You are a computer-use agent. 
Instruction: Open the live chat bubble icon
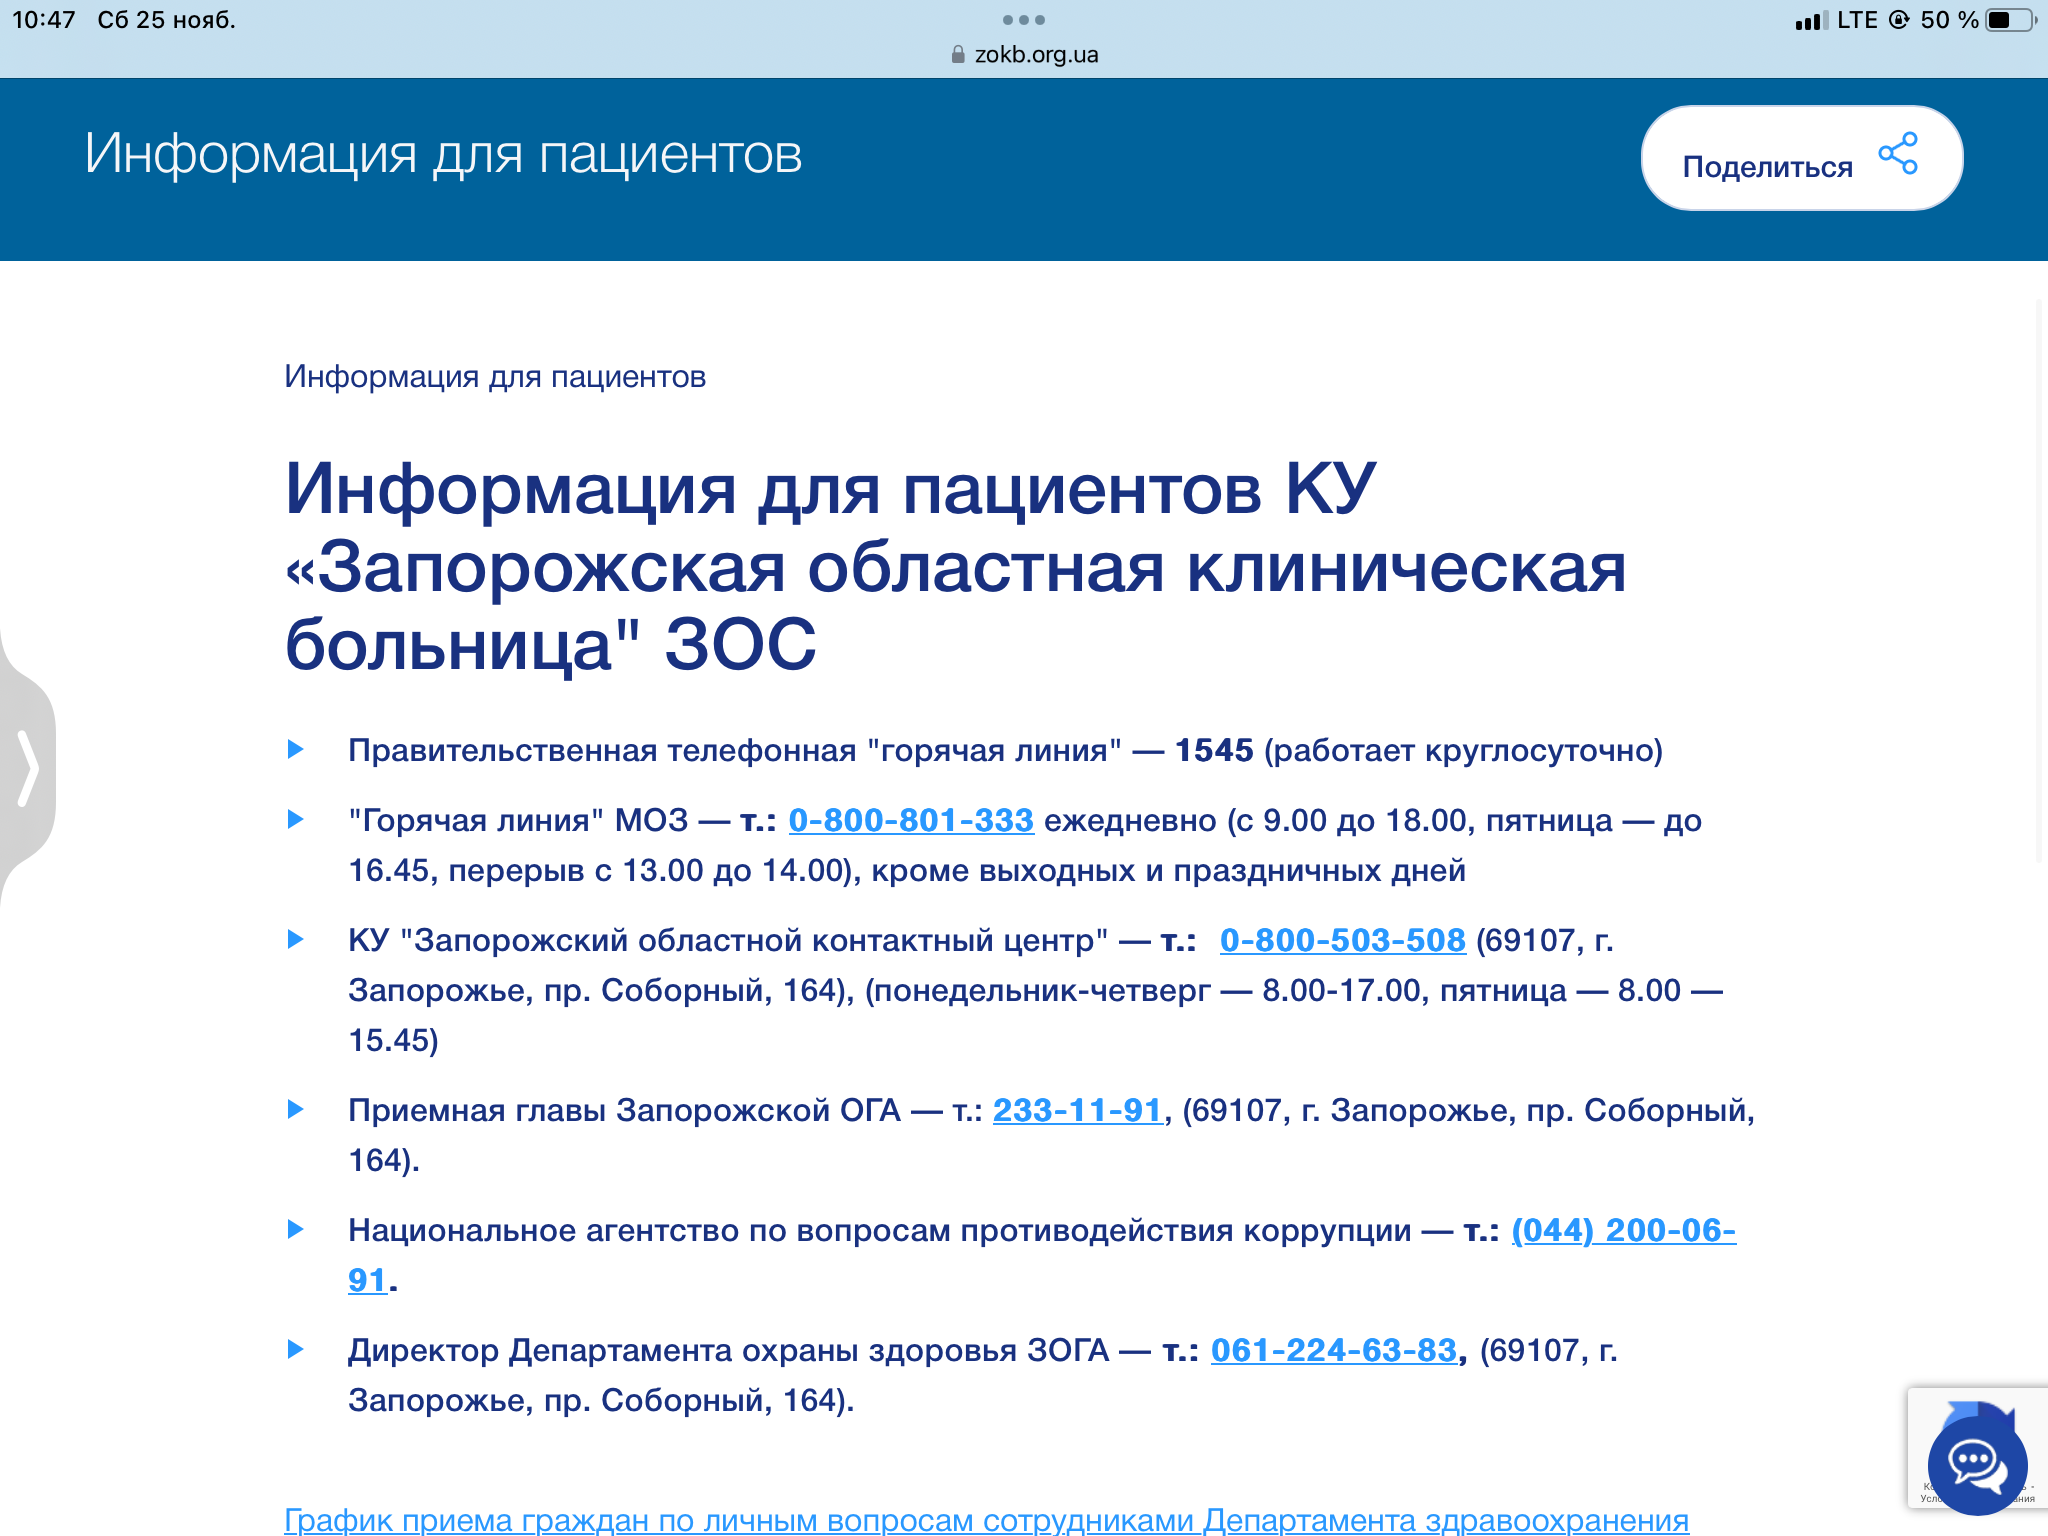coord(1976,1465)
